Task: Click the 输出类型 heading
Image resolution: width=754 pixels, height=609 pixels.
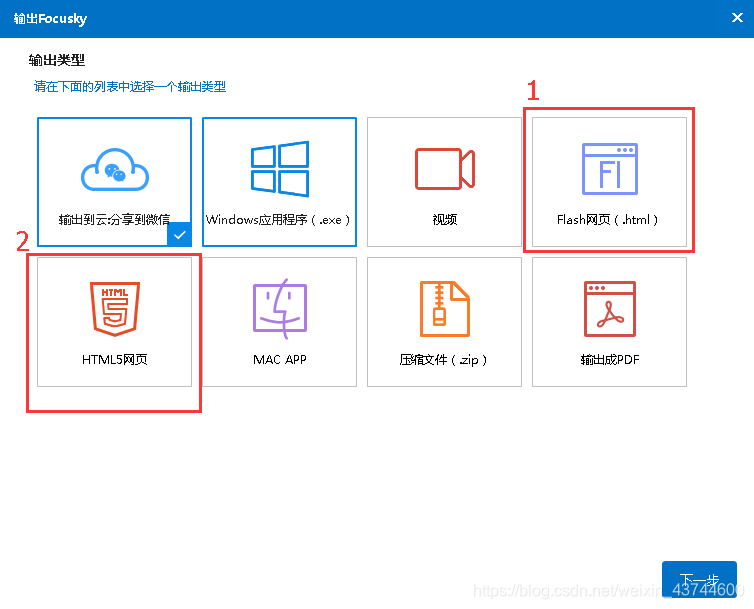Action: coord(57,60)
